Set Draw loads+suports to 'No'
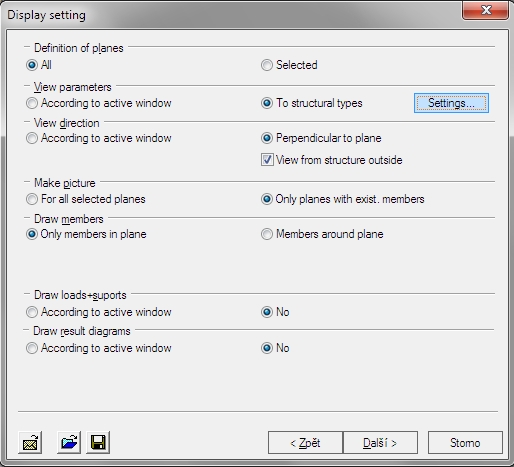 click(275, 312)
